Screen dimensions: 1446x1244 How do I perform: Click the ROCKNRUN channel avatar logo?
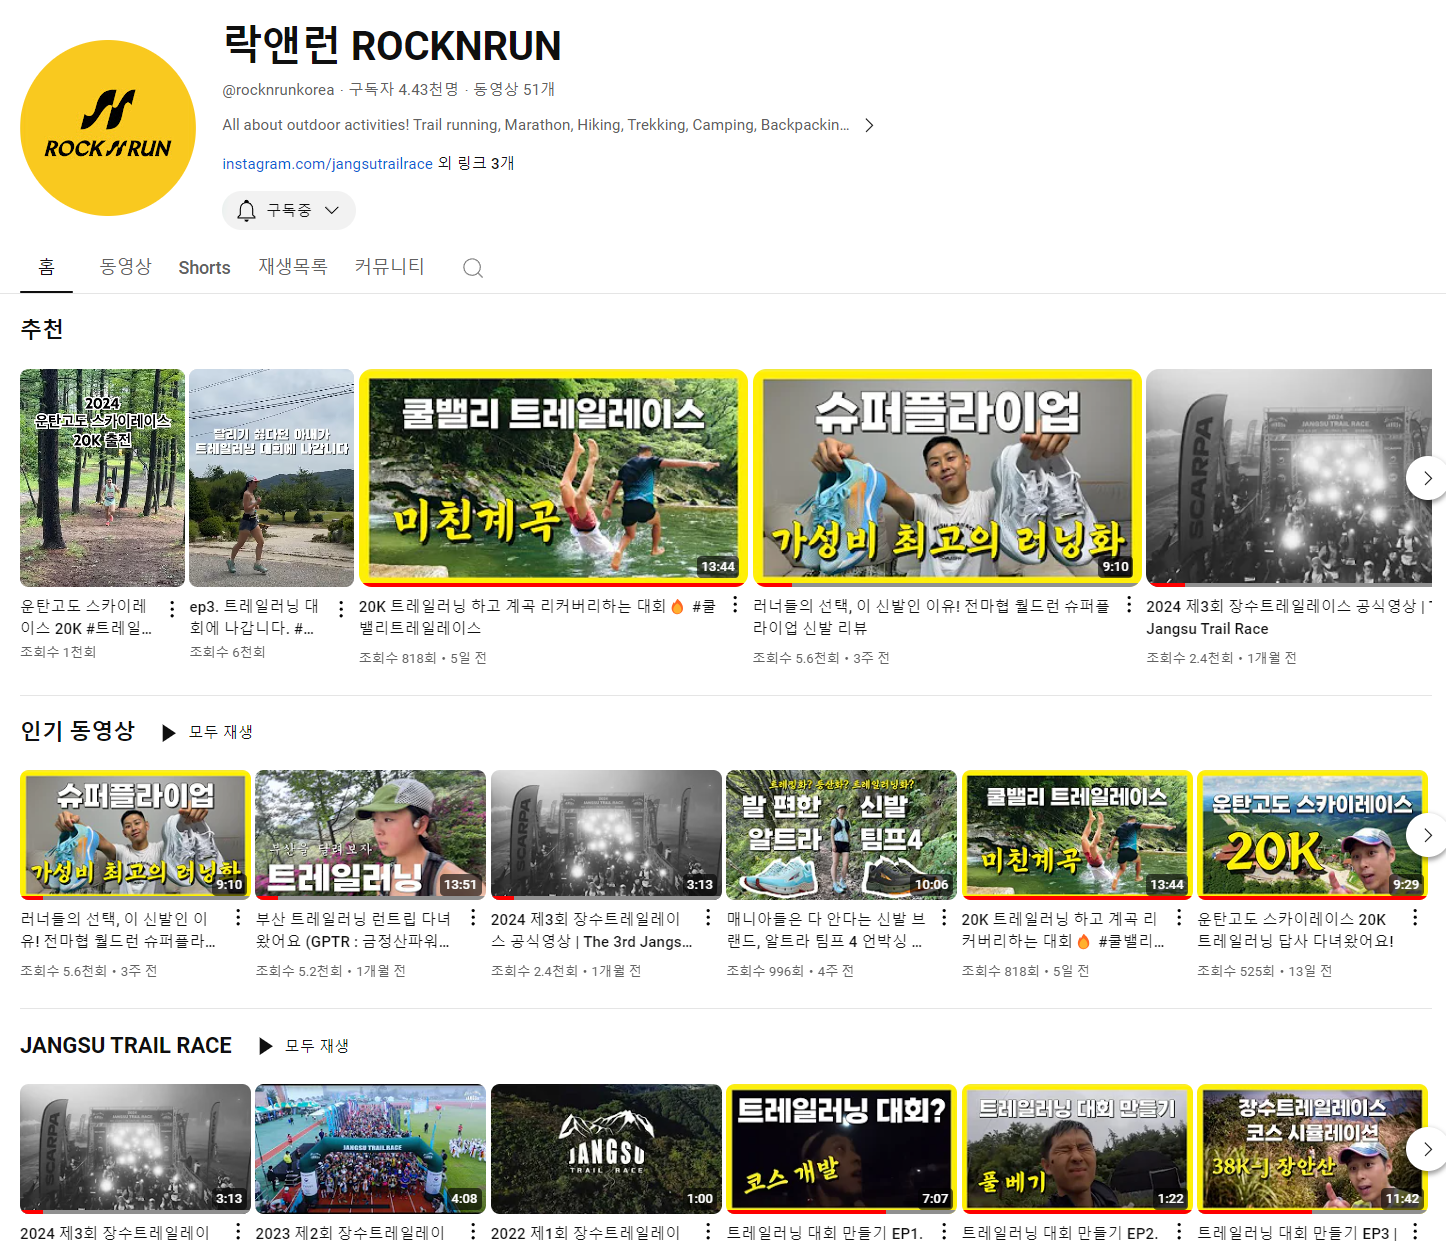(107, 127)
